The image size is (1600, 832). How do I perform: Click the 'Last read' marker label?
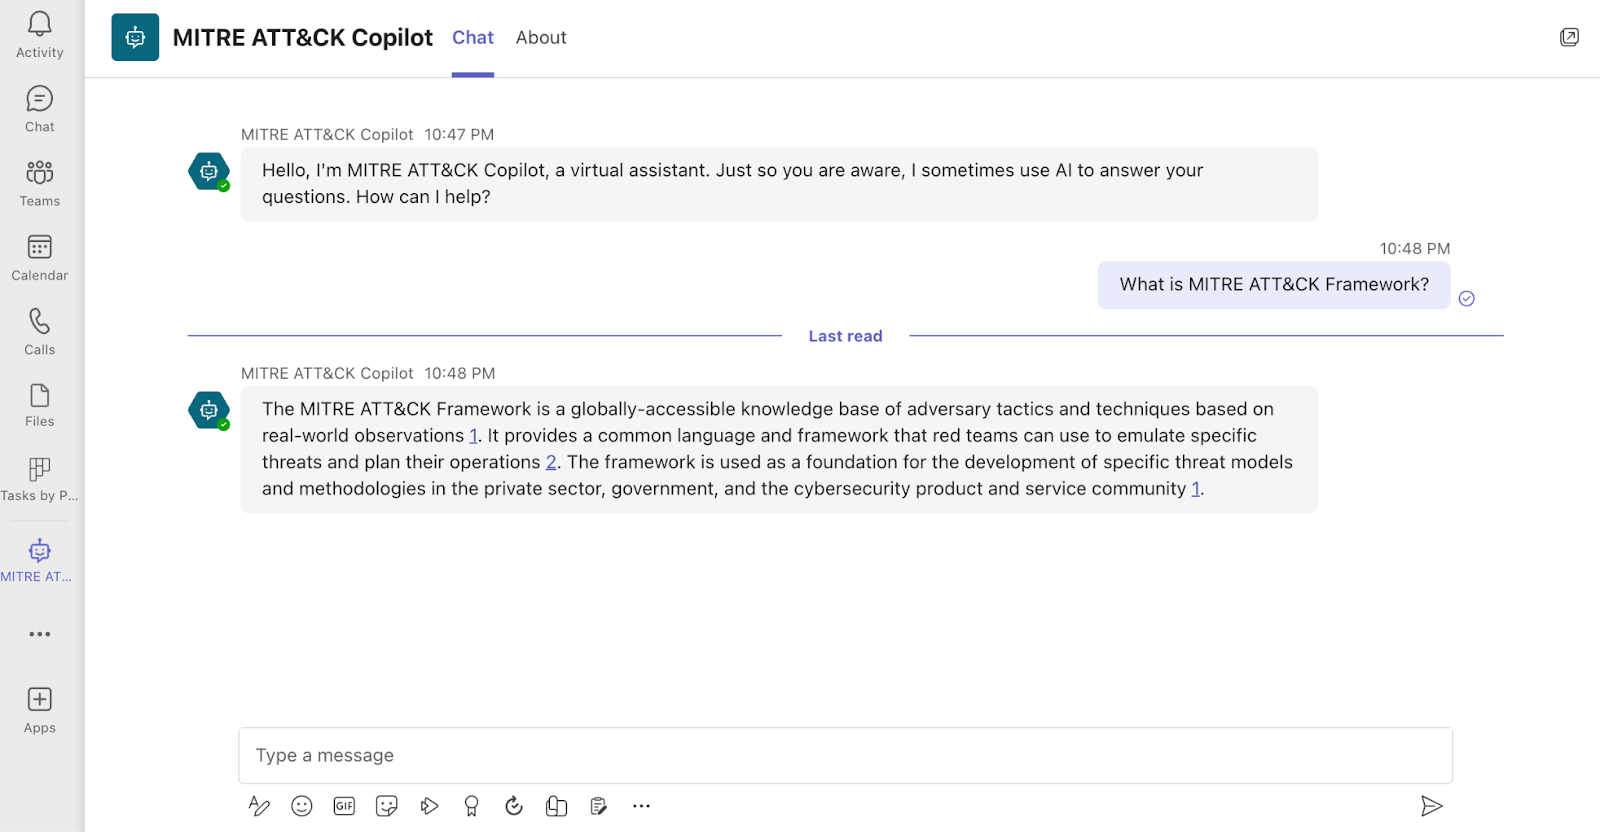tap(846, 336)
